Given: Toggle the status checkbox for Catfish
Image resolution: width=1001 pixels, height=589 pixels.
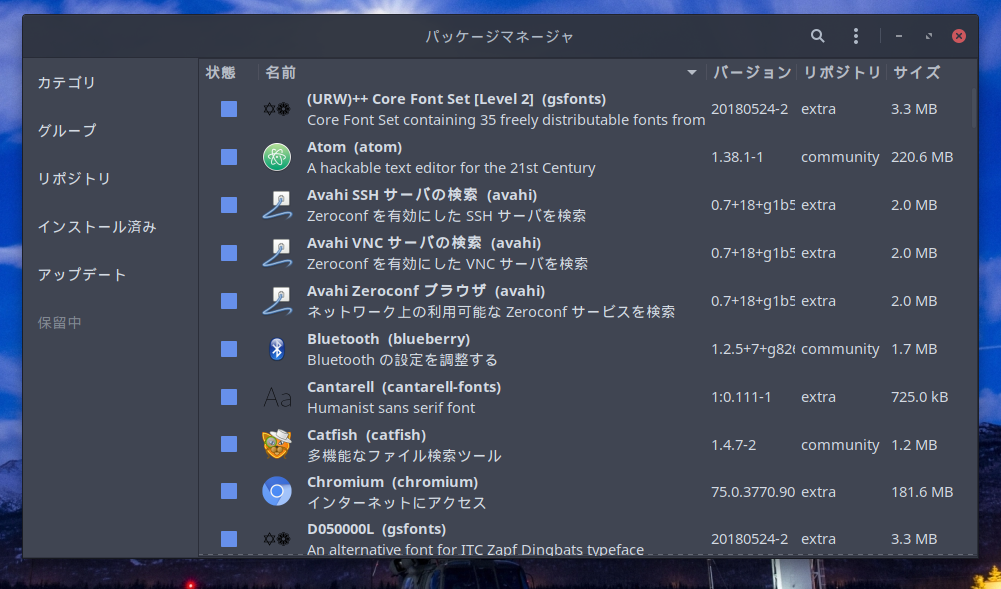Looking at the screenshot, I should 229,444.
